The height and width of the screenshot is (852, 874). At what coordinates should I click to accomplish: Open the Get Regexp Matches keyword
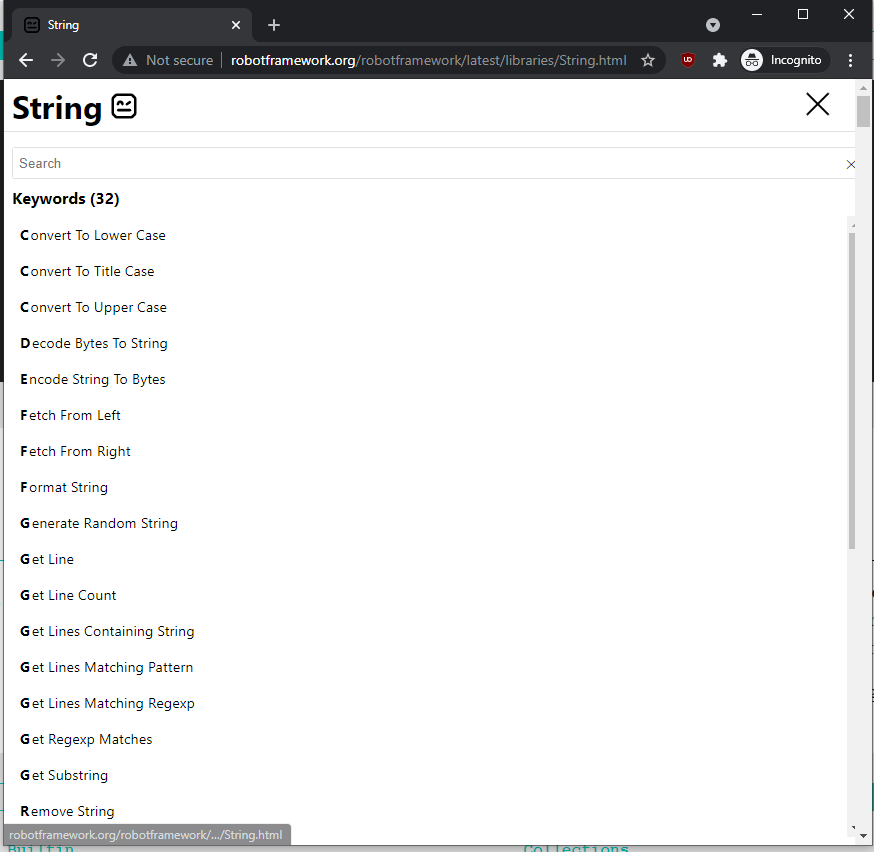coord(86,739)
